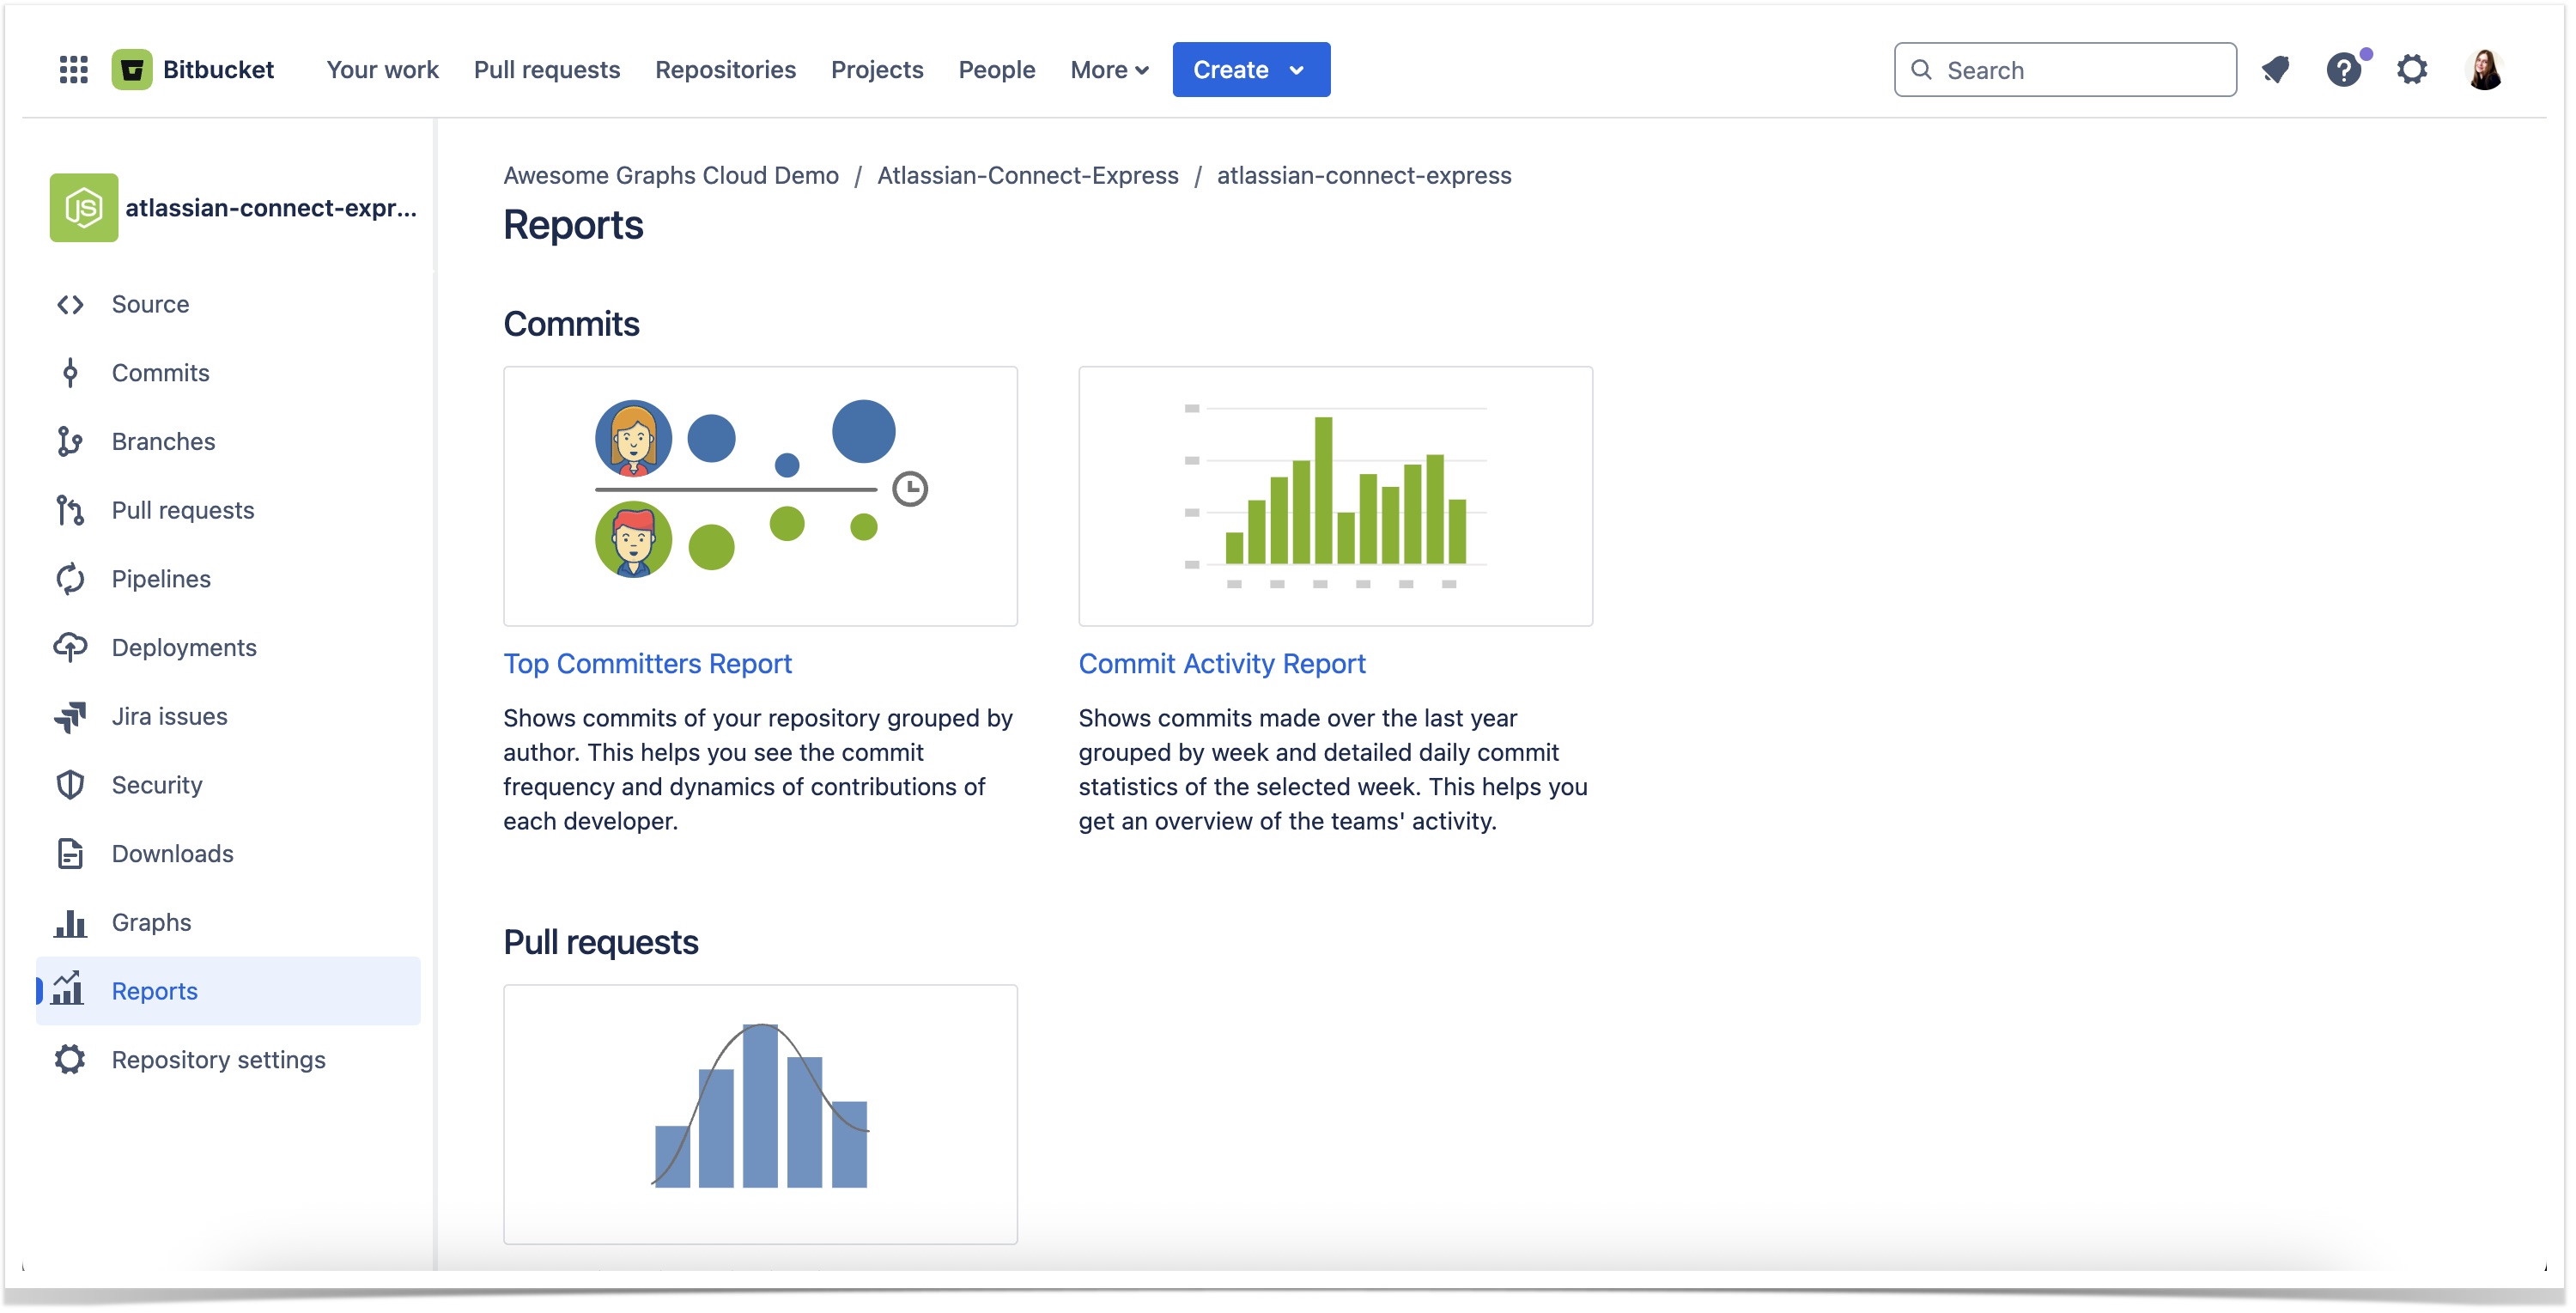This screenshot has height=1313, width=2576.
Task: Open Graphs in sidebar
Action: pos(151,923)
